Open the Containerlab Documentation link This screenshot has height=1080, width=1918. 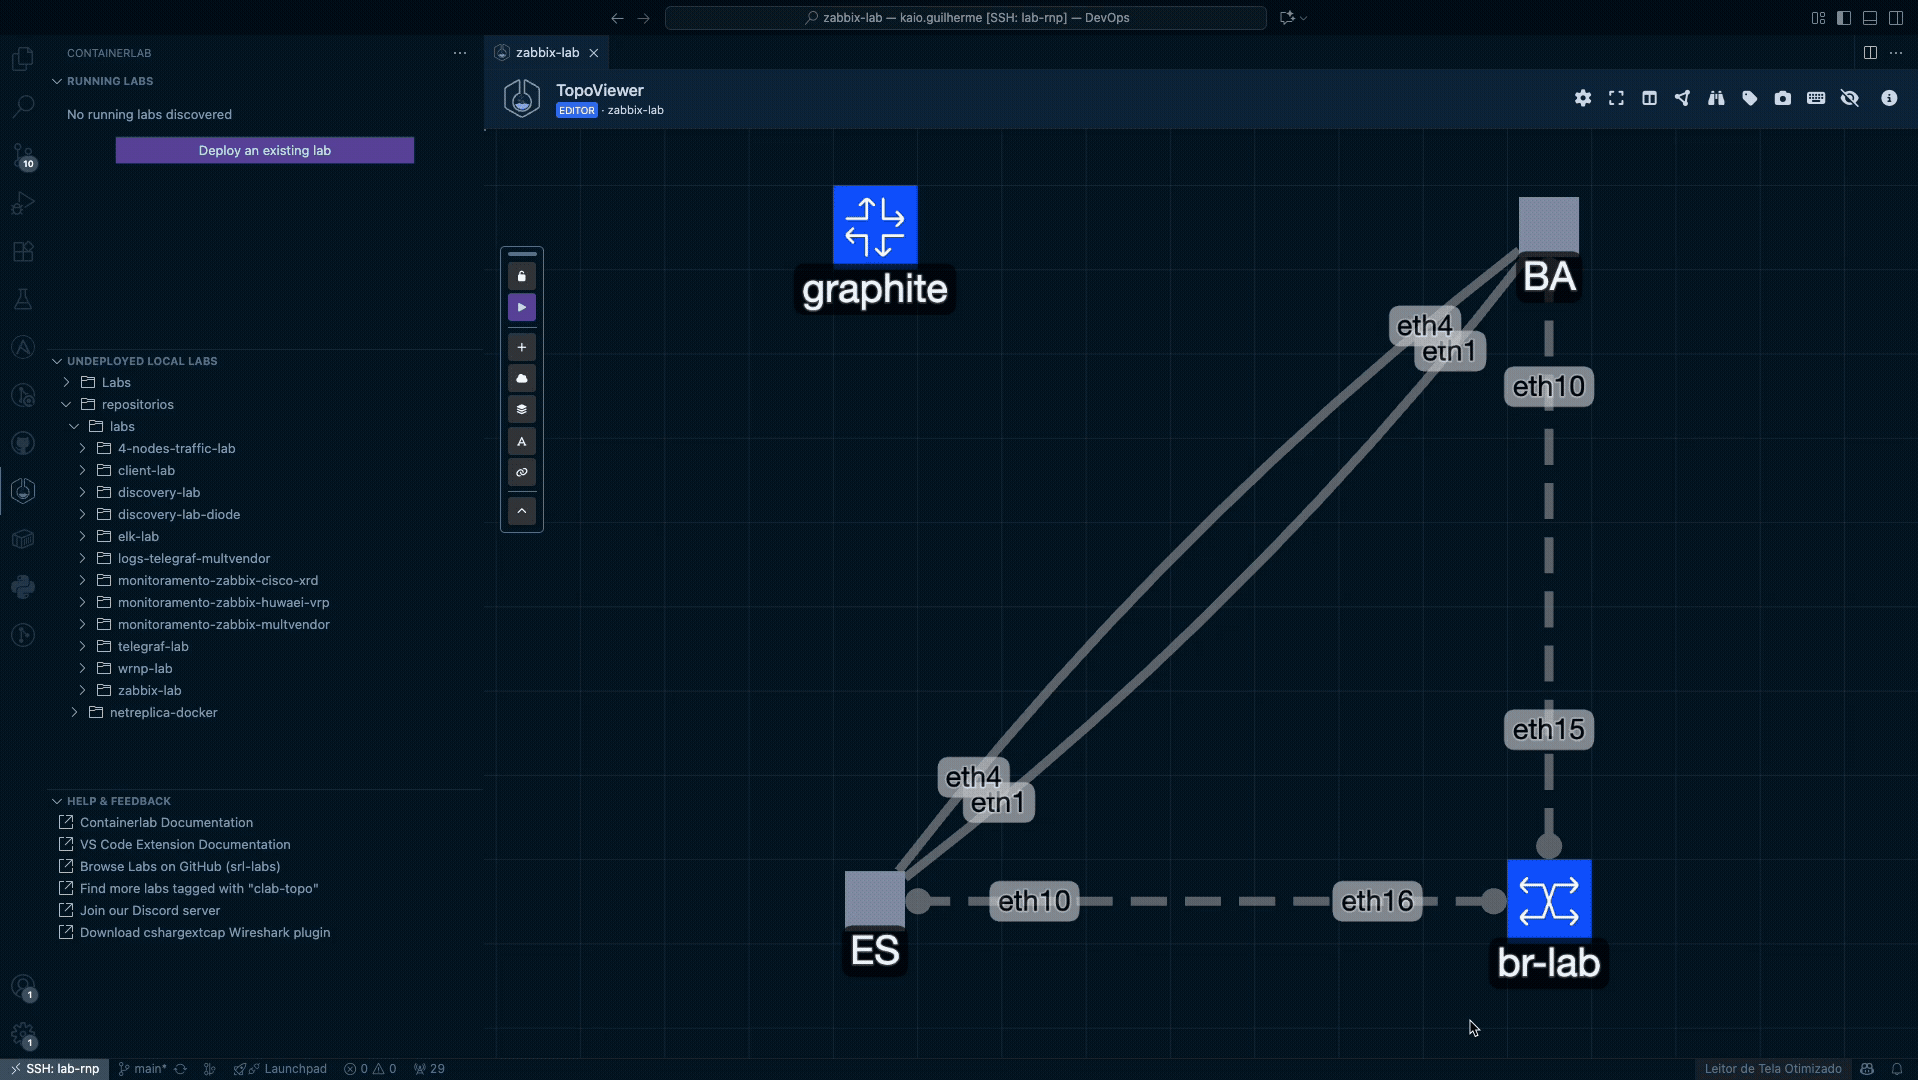click(x=166, y=822)
